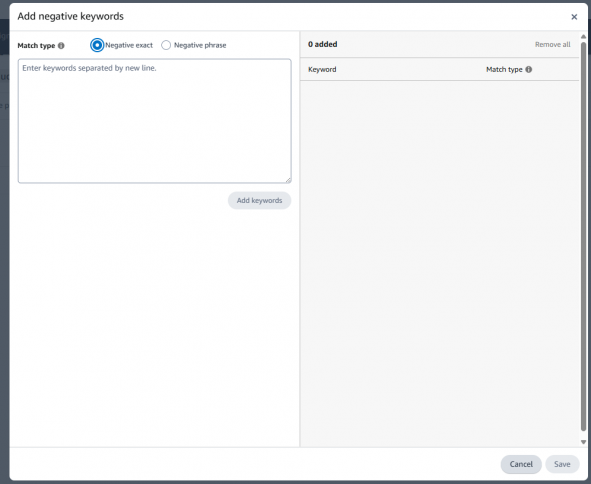This screenshot has width=591, height=484.
Task: Click the 'Add negative keywords' dialog title
Action: pos(70,16)
